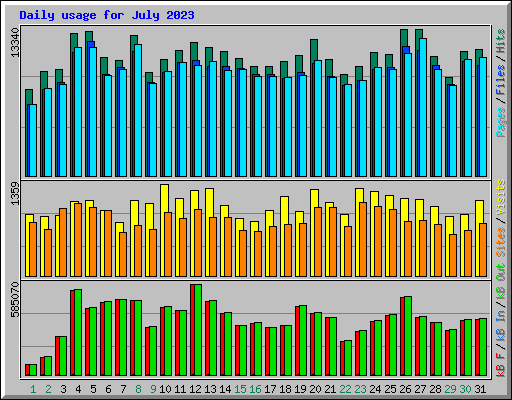The width and height of the screenshot is (512, 400).
Task: Click the orange Sites bar for day 23
Action: pos(363,239)
